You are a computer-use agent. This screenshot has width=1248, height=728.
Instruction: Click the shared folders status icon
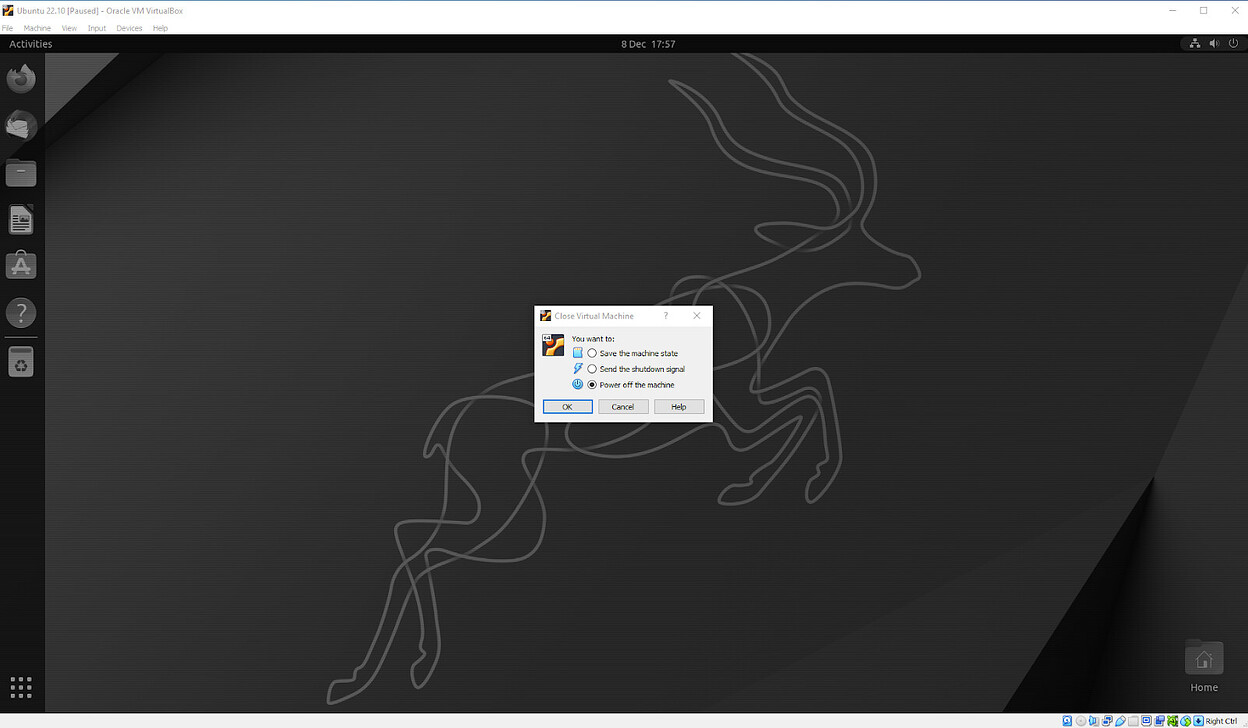coord(1133,720)
